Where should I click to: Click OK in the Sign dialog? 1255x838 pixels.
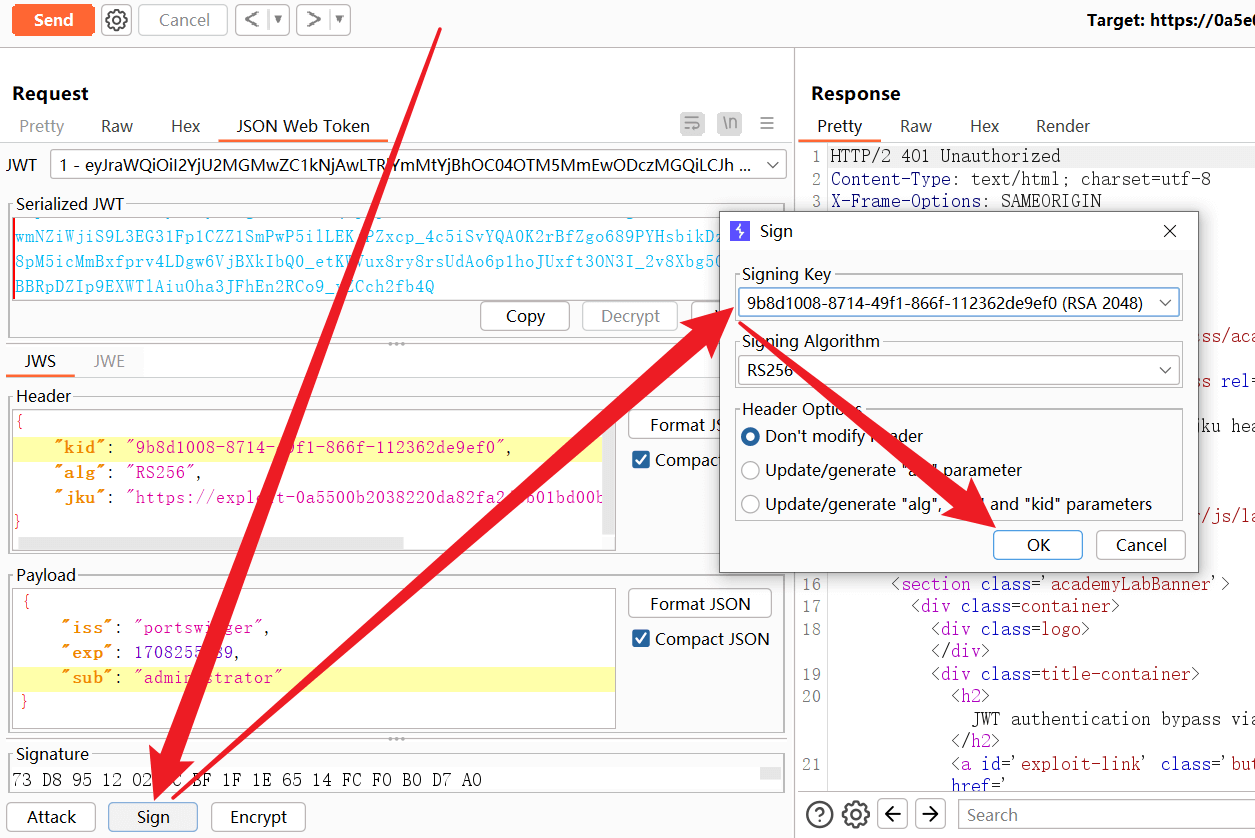tap(1038, 545)
